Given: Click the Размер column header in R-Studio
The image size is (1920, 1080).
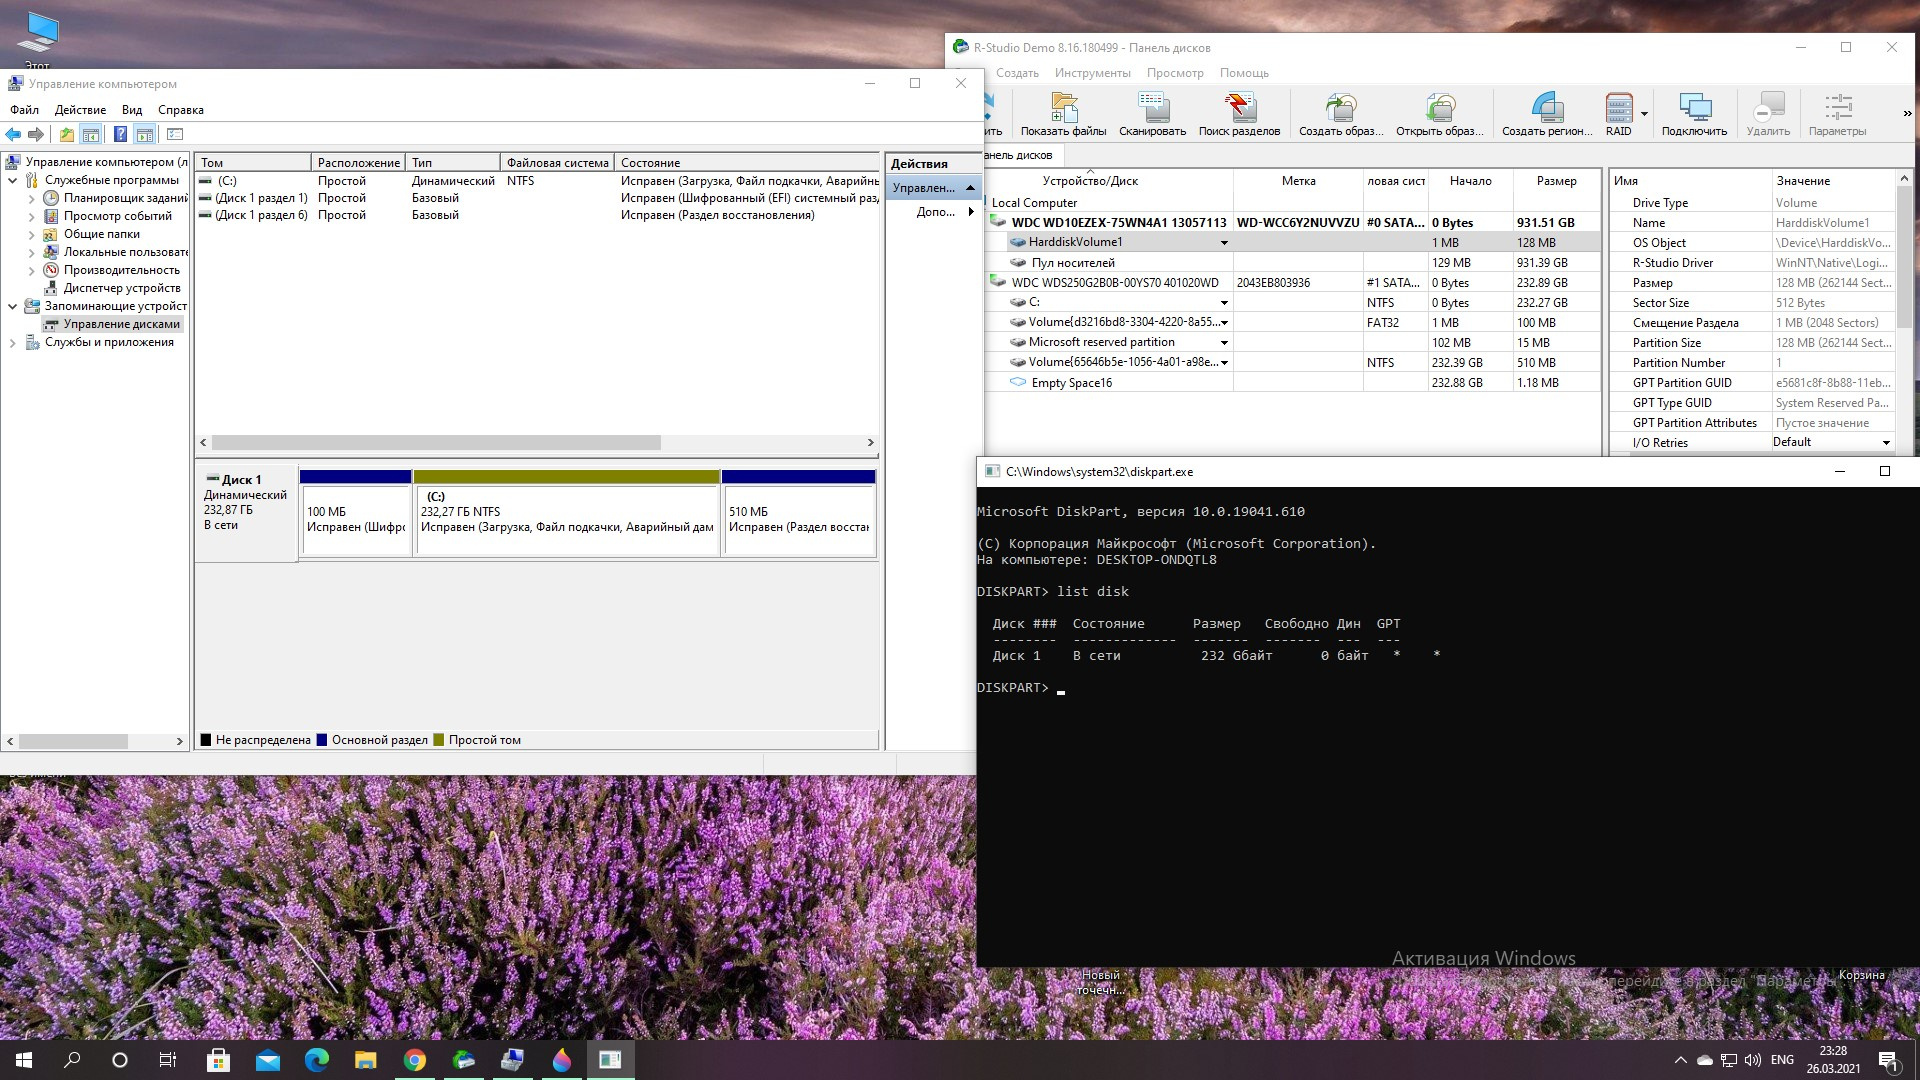Looking at the screenshot, I should click(x=1556, y=181).
